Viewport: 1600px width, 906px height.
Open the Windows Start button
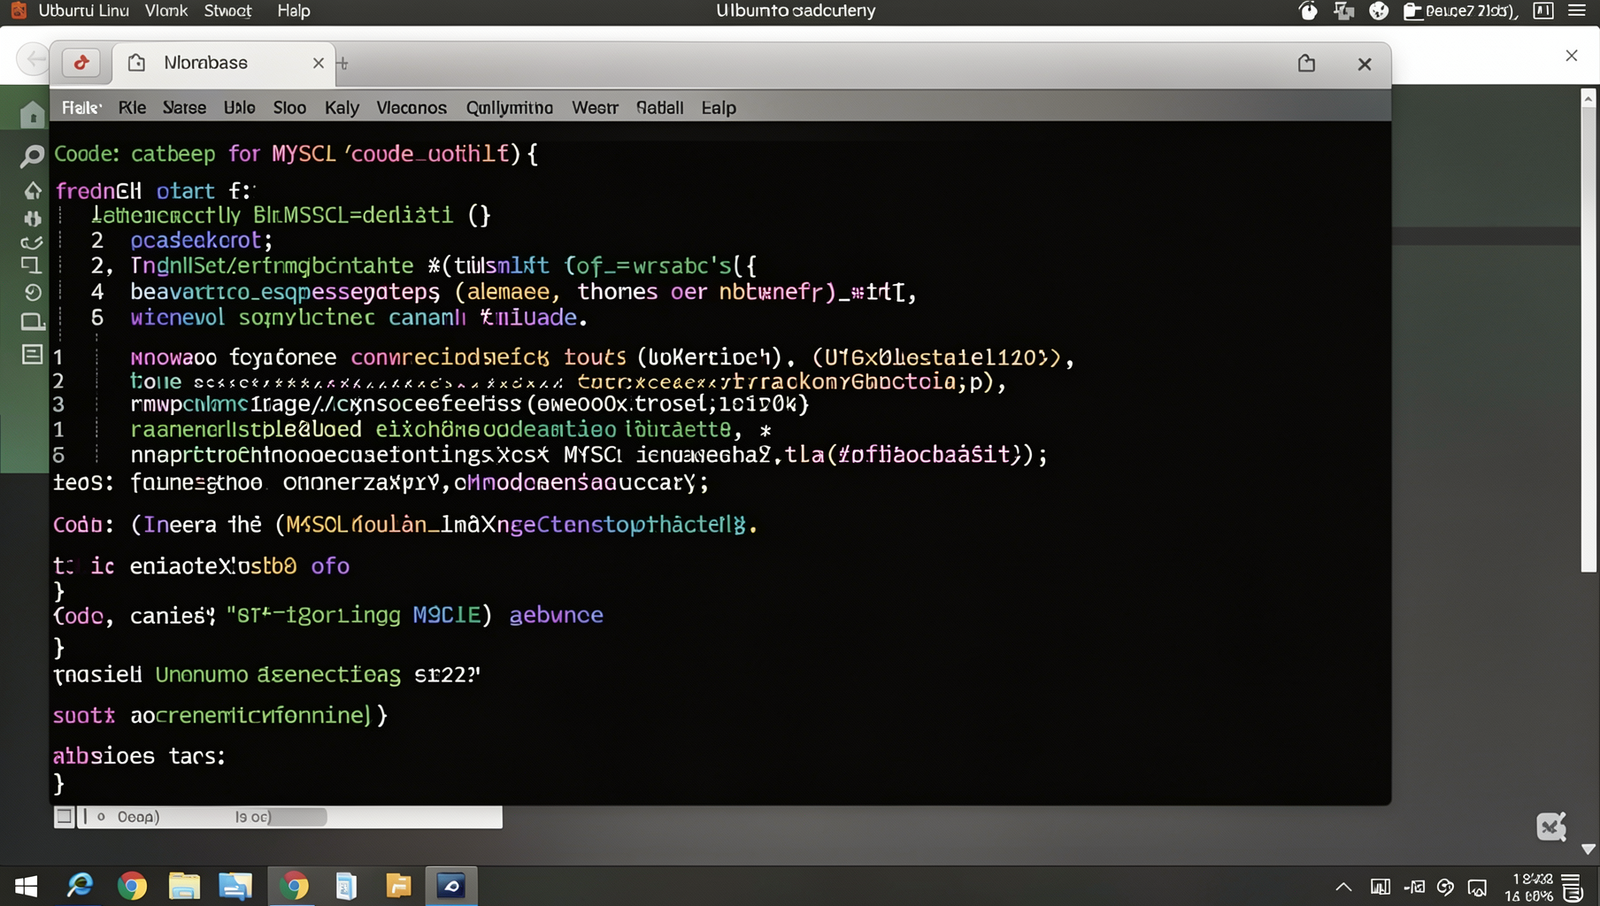(25, 886)
